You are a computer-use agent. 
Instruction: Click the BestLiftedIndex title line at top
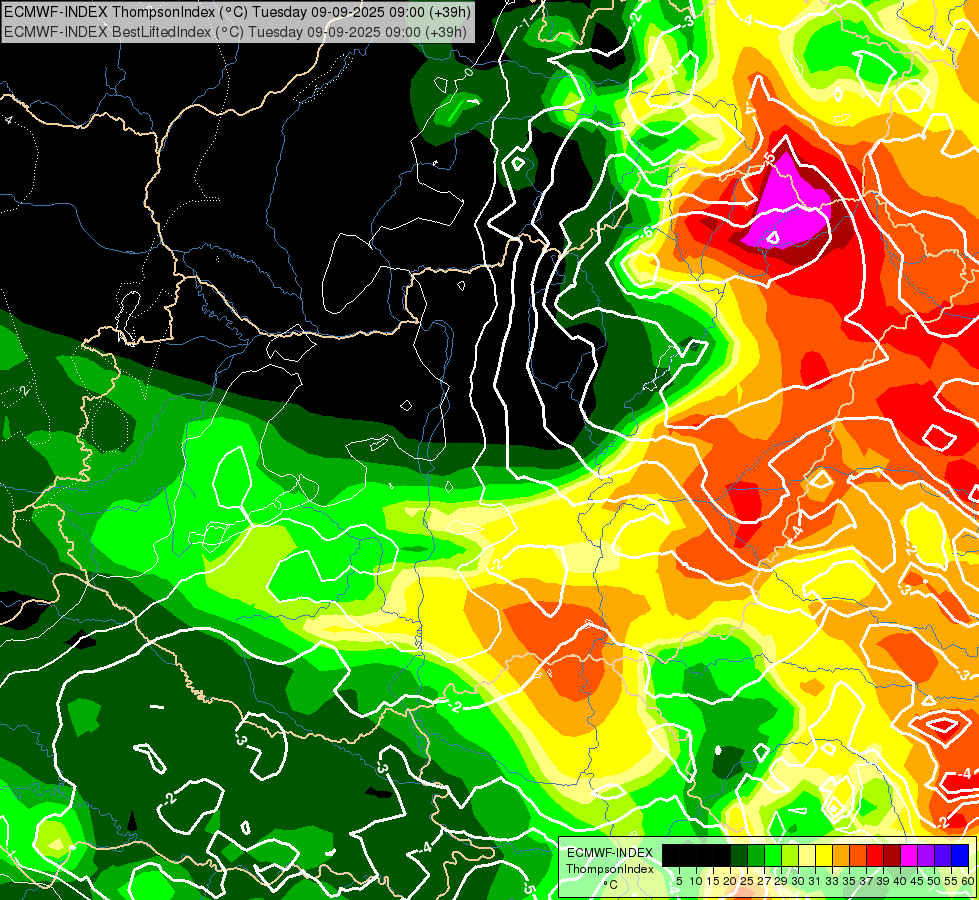235,31
